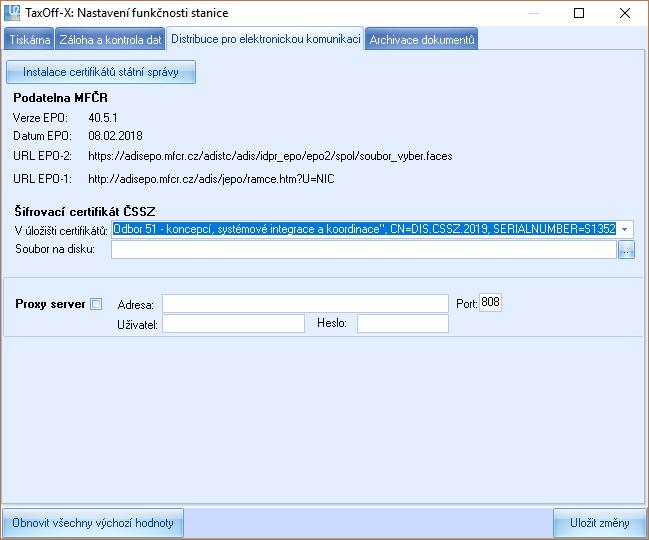Screen dimensions: 649x540
Task: Save settings with Uložit změny button
Action: click(599, 523)
